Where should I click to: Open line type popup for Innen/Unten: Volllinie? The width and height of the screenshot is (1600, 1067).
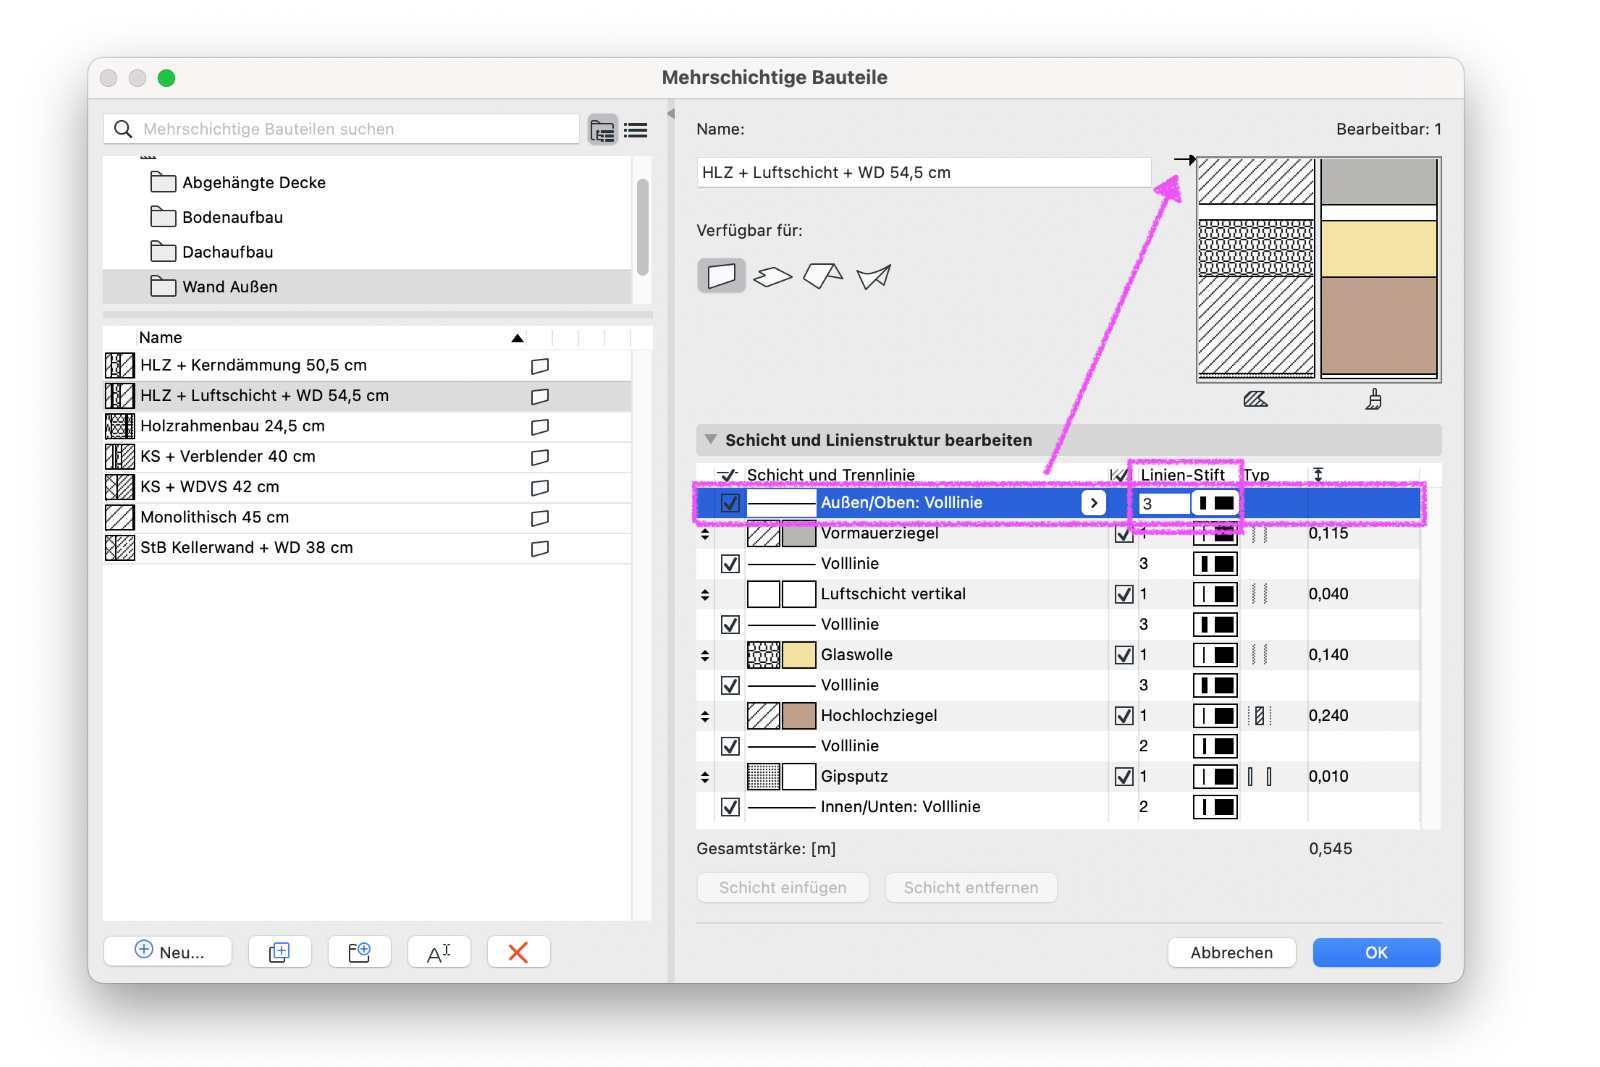782,807
